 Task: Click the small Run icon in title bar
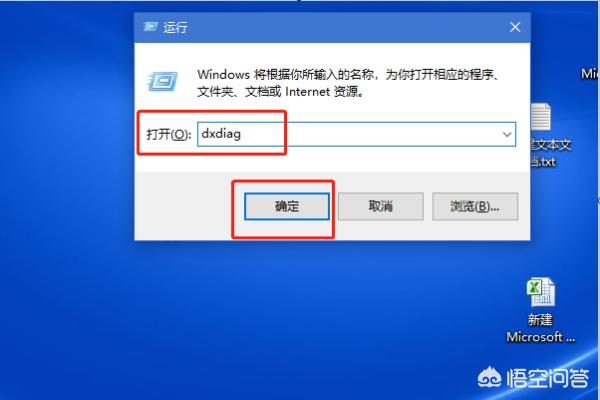(150, 27)
